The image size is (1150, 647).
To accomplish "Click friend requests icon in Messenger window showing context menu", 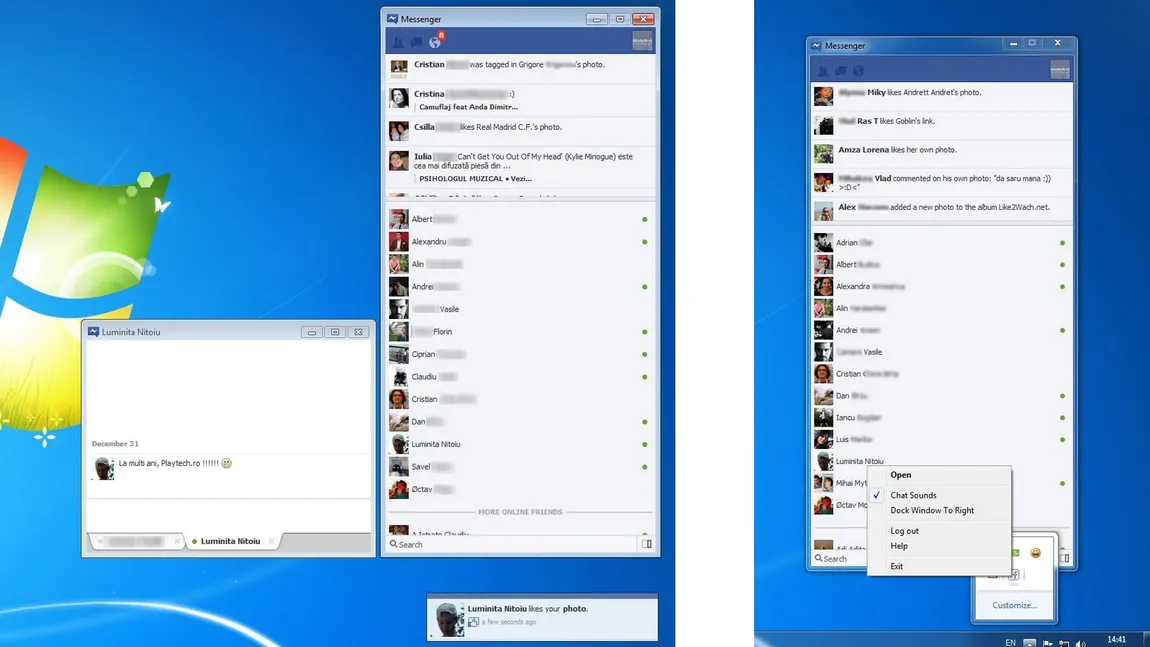I will pos(823,71).
